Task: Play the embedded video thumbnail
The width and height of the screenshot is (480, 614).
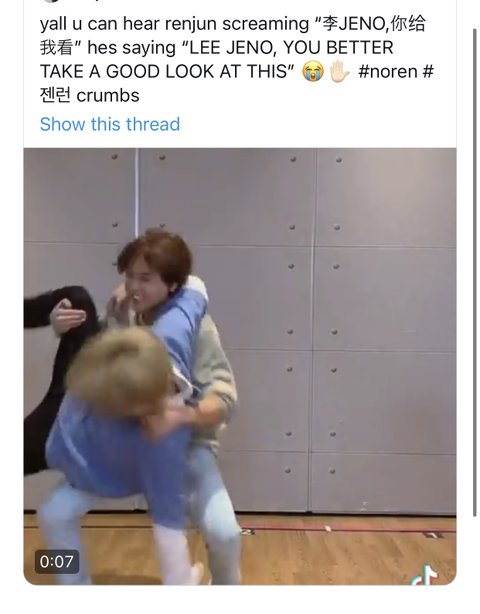Action: pyautogui.click(x=240, y=366)
